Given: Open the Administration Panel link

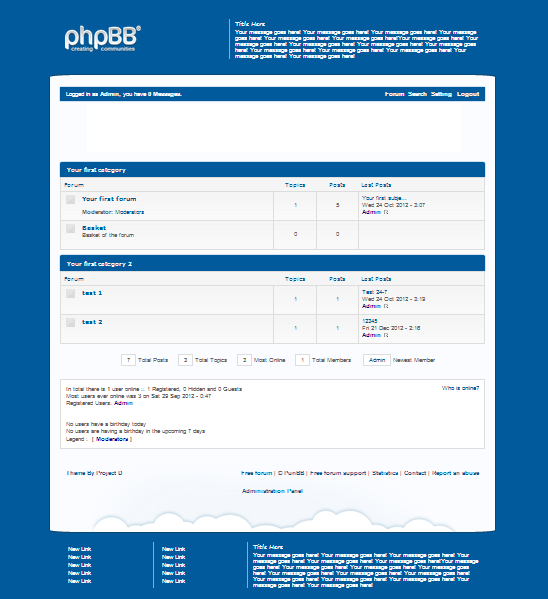Looking at the screenshot, I should pyautogui.click(x=272, y=491).
